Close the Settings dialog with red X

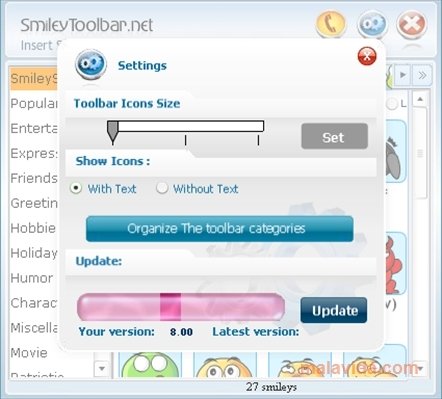point(367,56)
